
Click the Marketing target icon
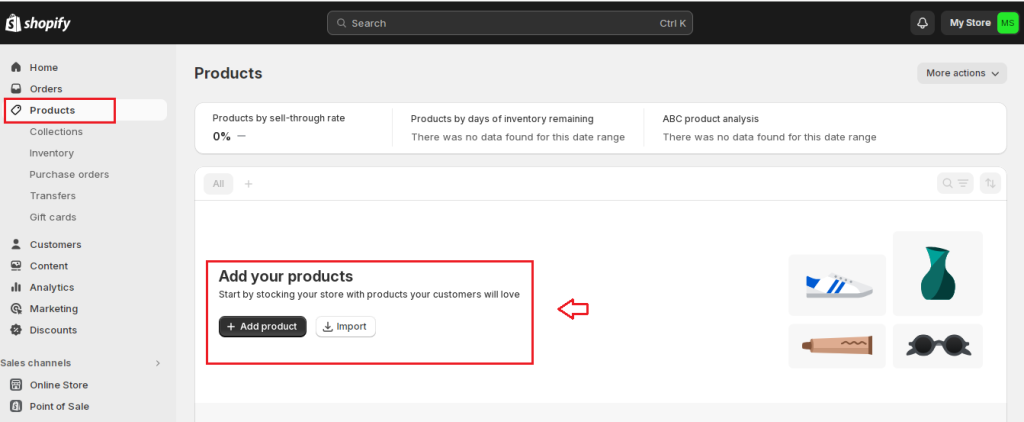coord(16,308)
